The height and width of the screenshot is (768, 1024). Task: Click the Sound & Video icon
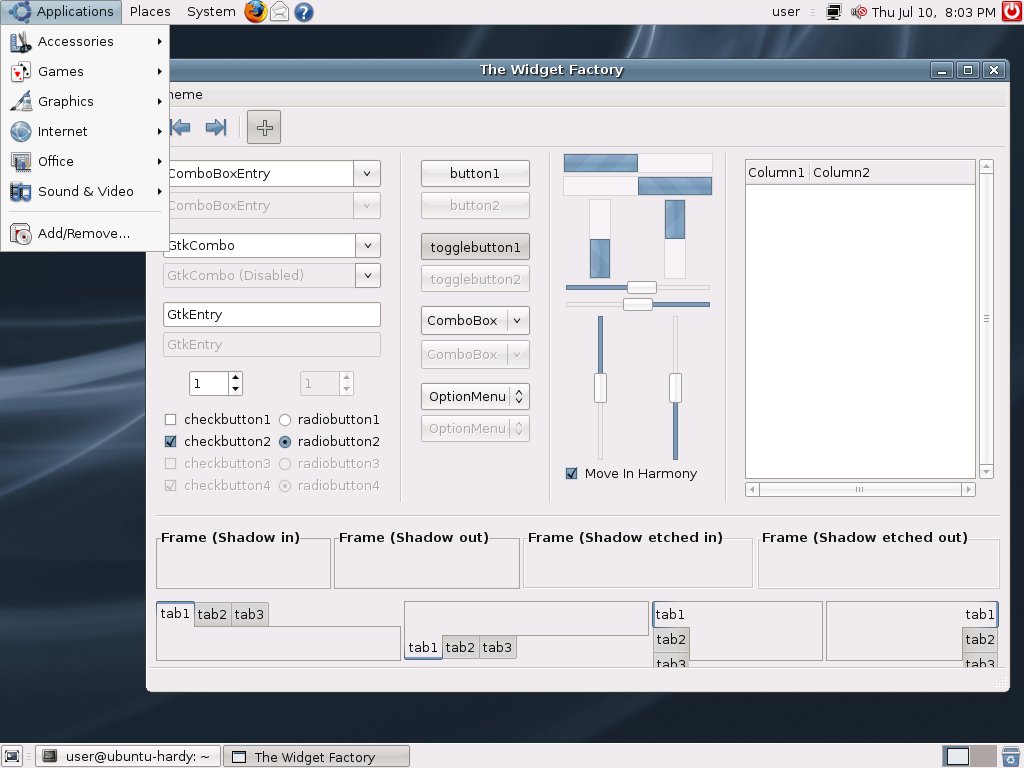point(20,192)
